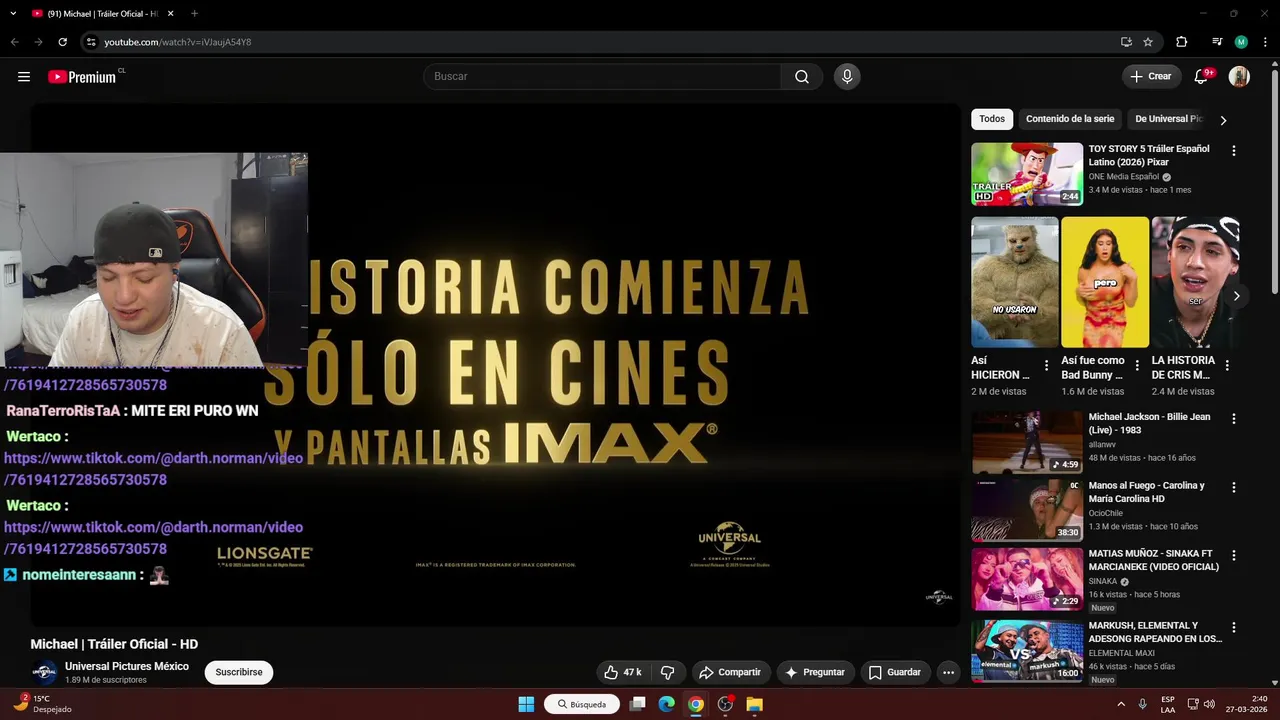
Task: Open Universal Pictures México channel name
Action: click(x=127, y=666)
